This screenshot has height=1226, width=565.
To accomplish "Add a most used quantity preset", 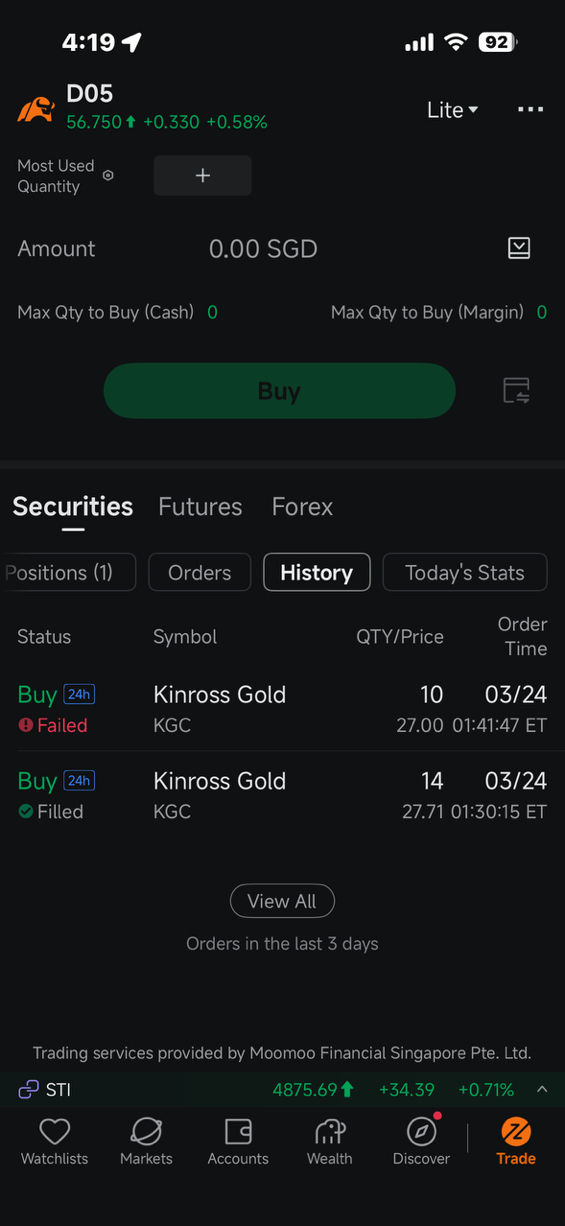I will [x=202, y=175].
